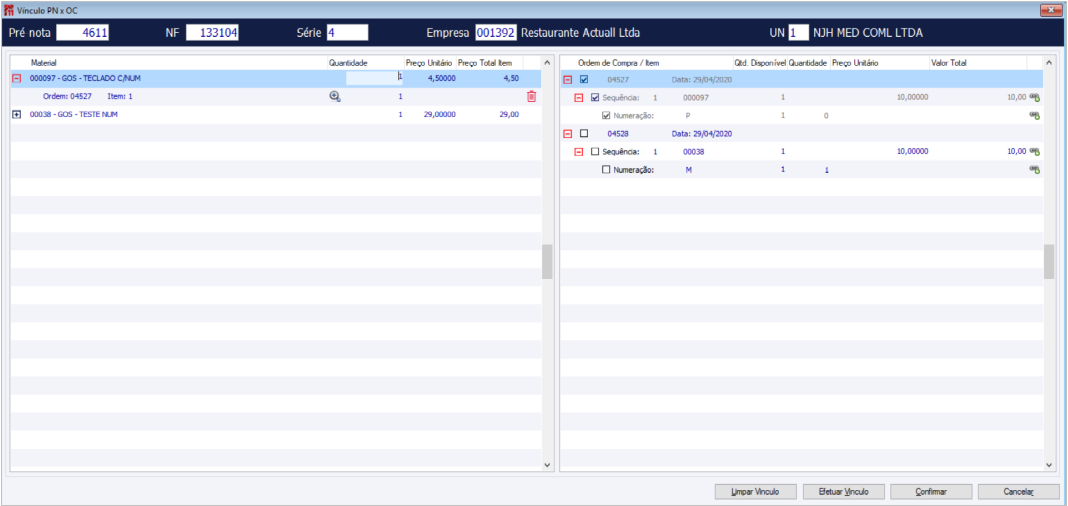This screenshot has width=1068, height=506.
Task: Check order 04528 checkbox
Action: point(584,133)
